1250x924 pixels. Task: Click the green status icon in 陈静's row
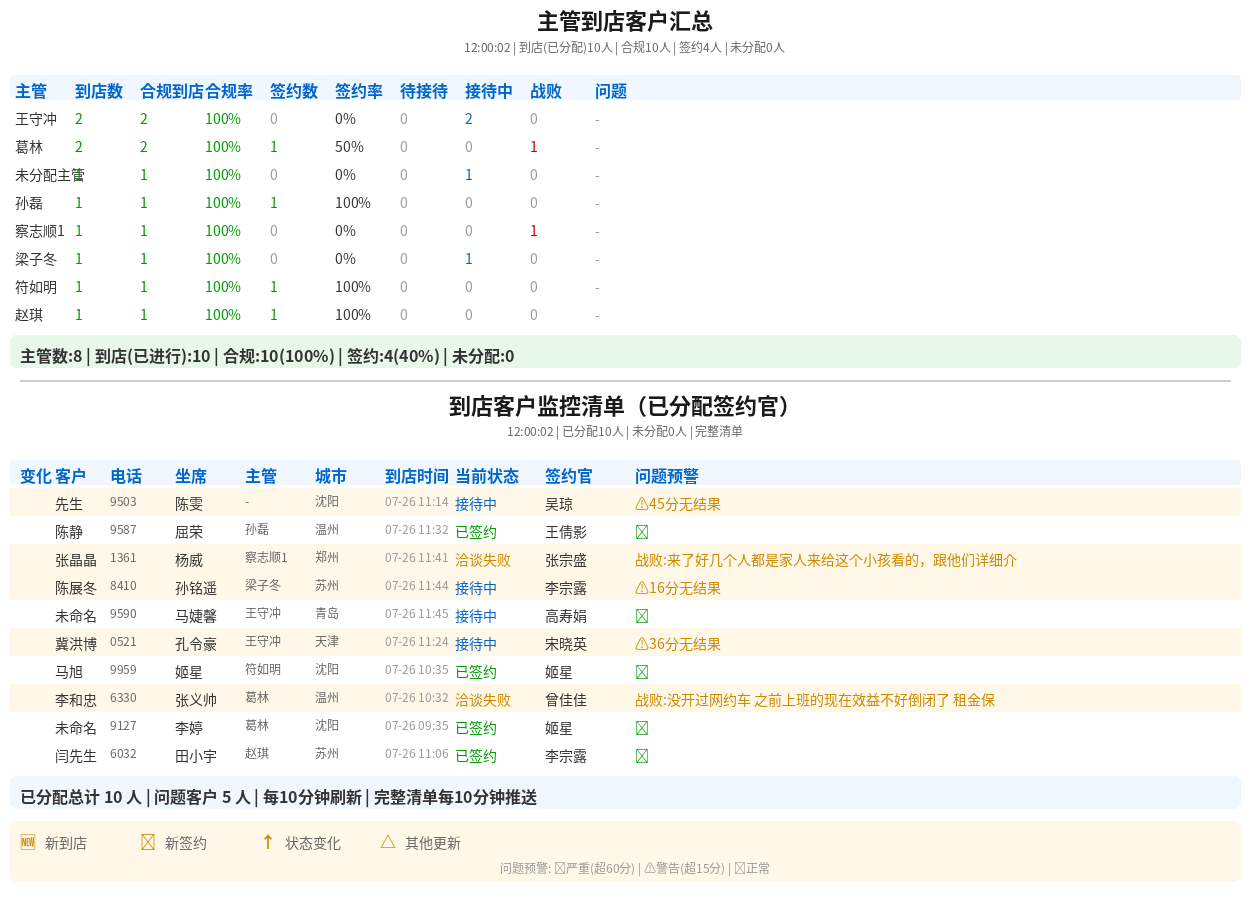[642, 532]
